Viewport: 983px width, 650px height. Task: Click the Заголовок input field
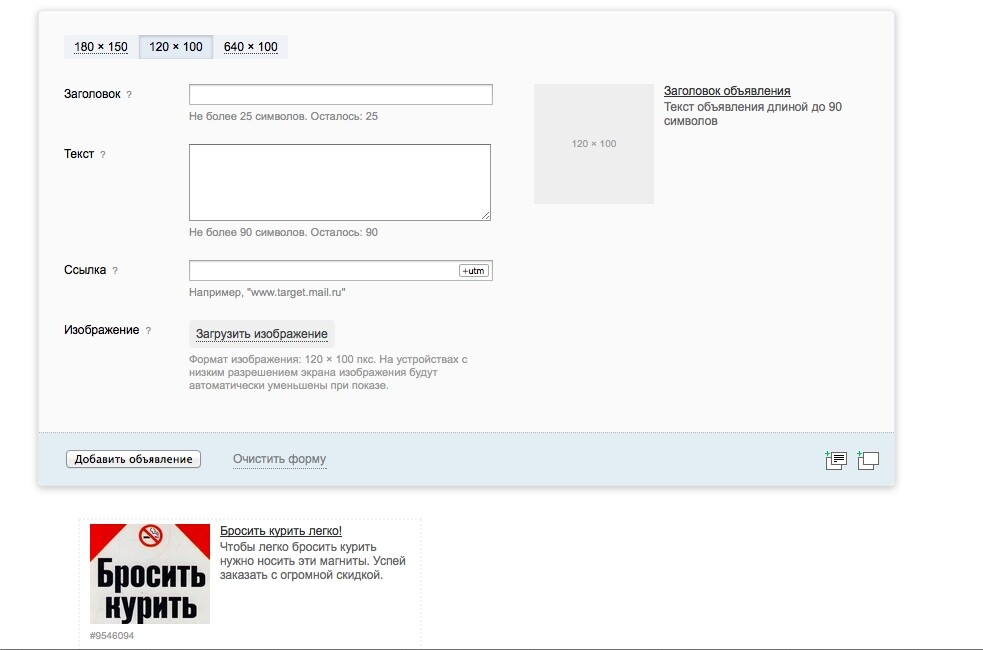pyautogui.click(x=340, y=95)
